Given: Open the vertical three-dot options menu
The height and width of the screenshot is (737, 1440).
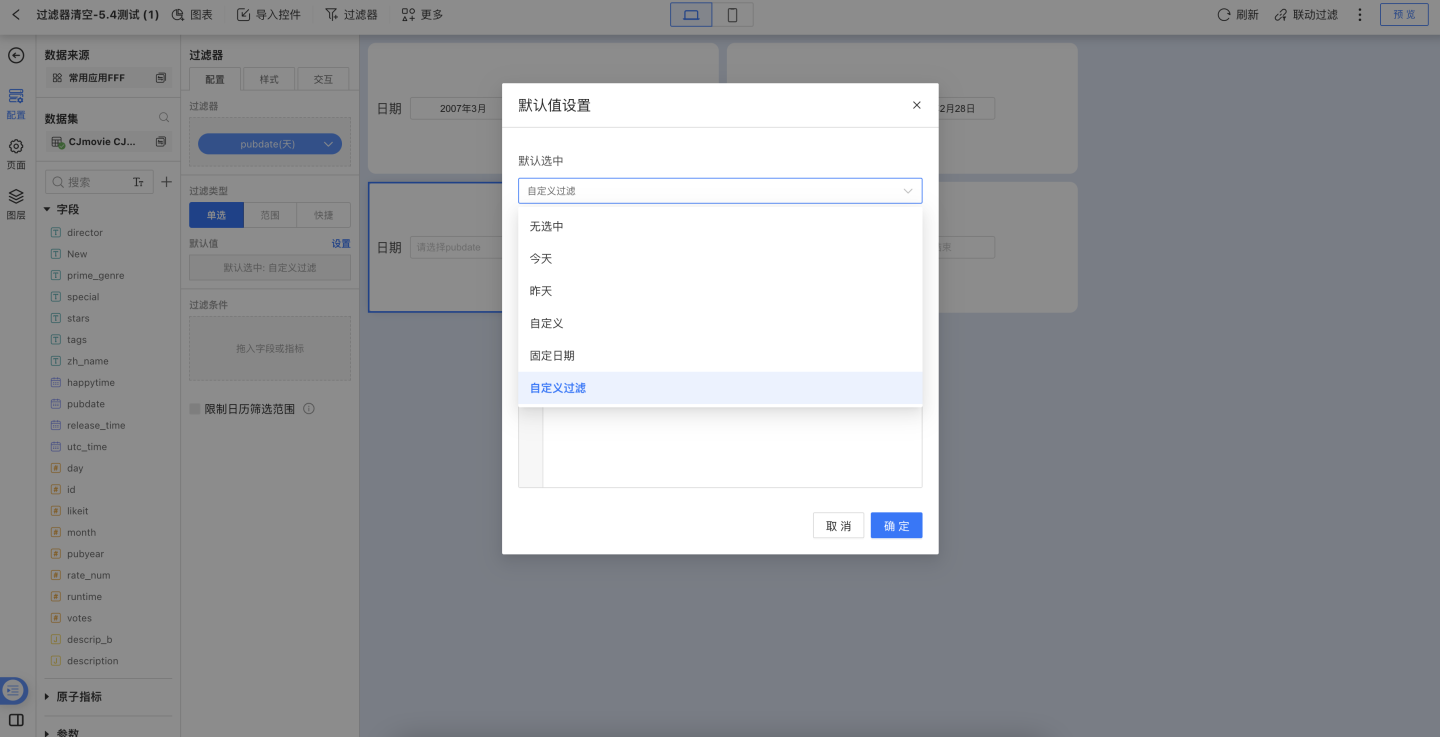Looking at the screenshot, I should 1360,15.
